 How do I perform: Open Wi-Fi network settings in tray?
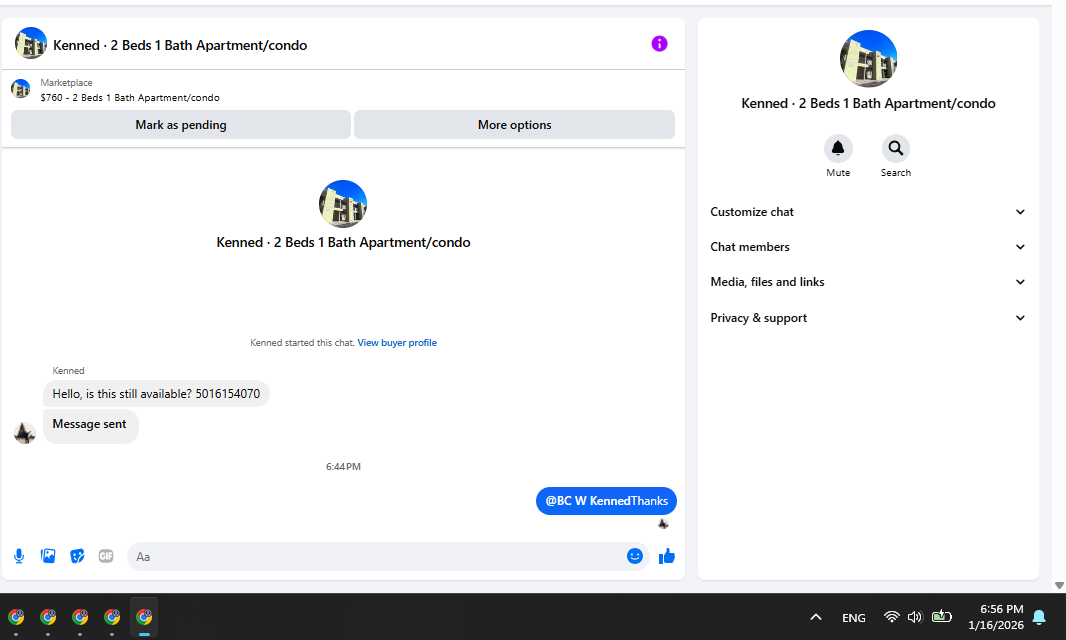(891, 617)
